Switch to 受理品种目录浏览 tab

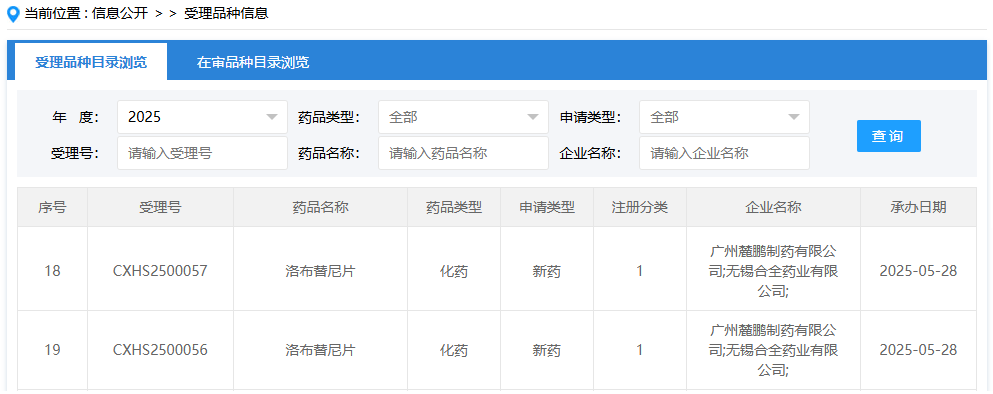91,62
